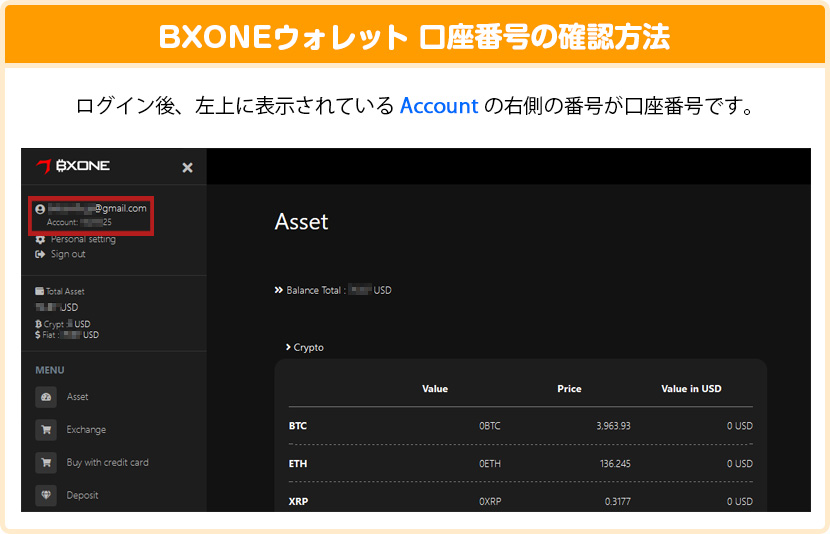This screenshot has width=830, height=534.
Task: Click the 0ETH value cell
Action: (490, 464)
